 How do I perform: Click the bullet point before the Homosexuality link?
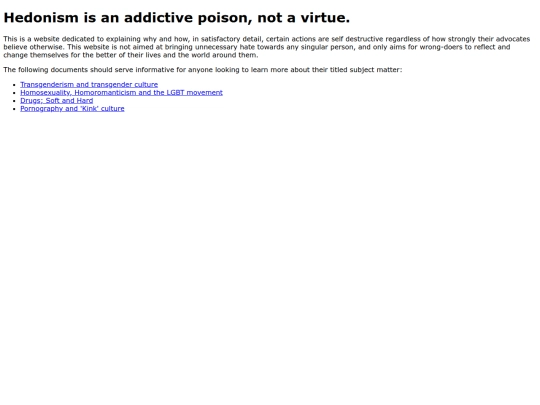point(14,93)
